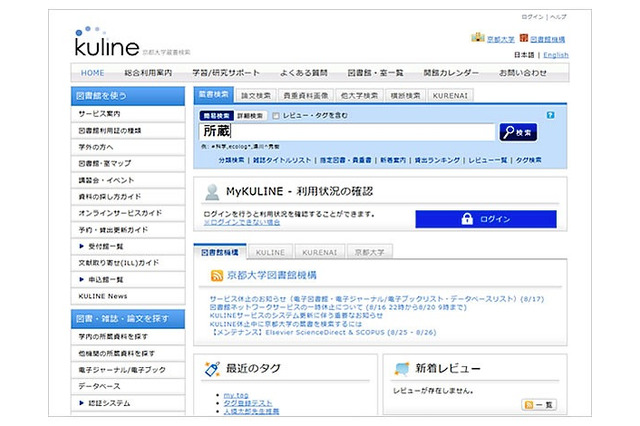Switch to 詳細検索 mode
This screenshot has height=426, width=640.
250,116
